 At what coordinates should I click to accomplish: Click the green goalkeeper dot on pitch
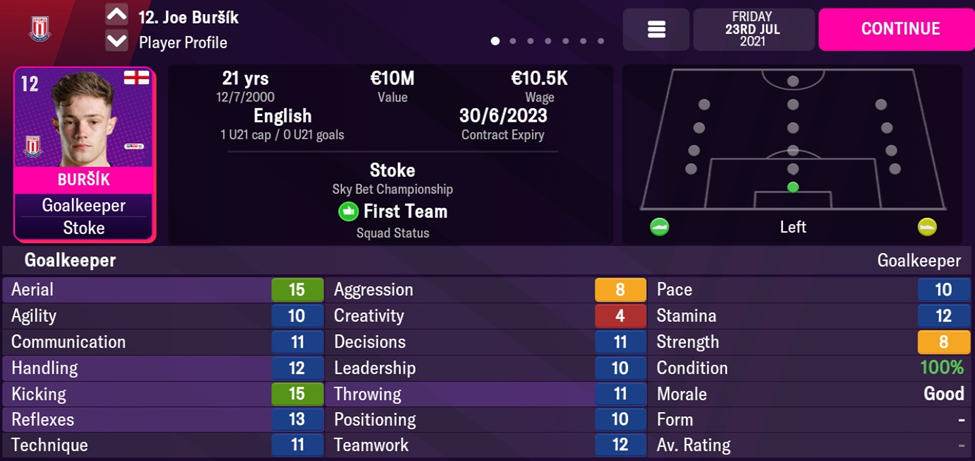point(793,187)
